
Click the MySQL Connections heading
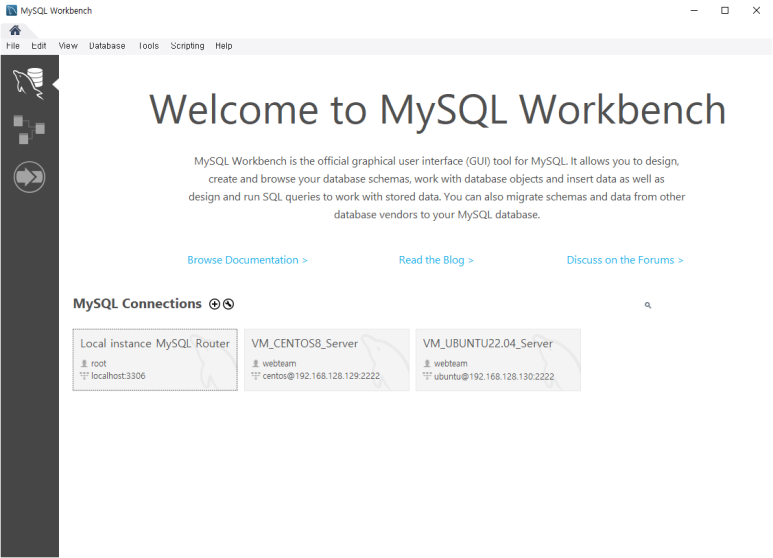point(137,304)
